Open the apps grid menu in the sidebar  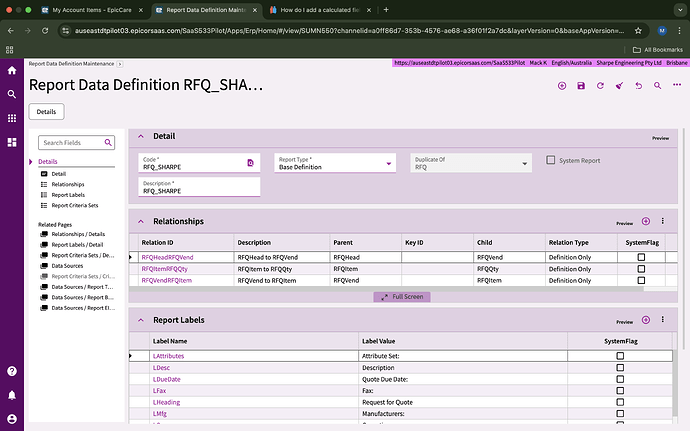(x=12, y=118)
